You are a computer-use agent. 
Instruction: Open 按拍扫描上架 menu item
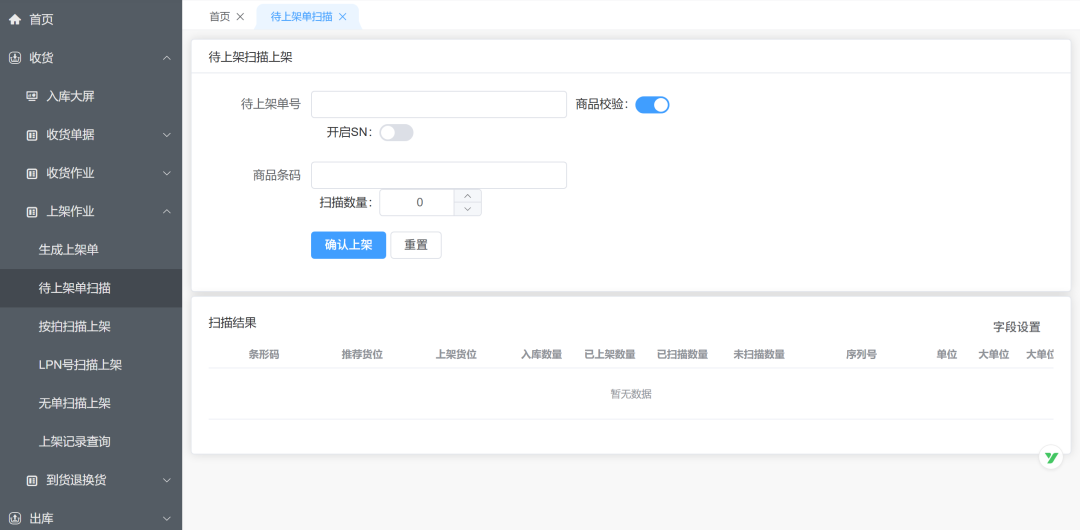pyautogui.click(x=75, y=326)
